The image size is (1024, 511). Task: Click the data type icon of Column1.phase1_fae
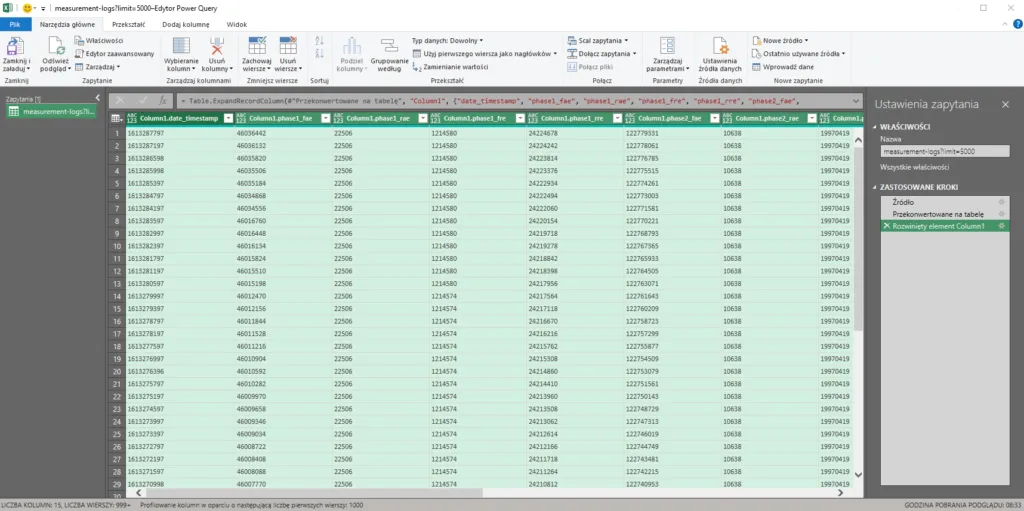pyautogui.click(x=242, y=118)
